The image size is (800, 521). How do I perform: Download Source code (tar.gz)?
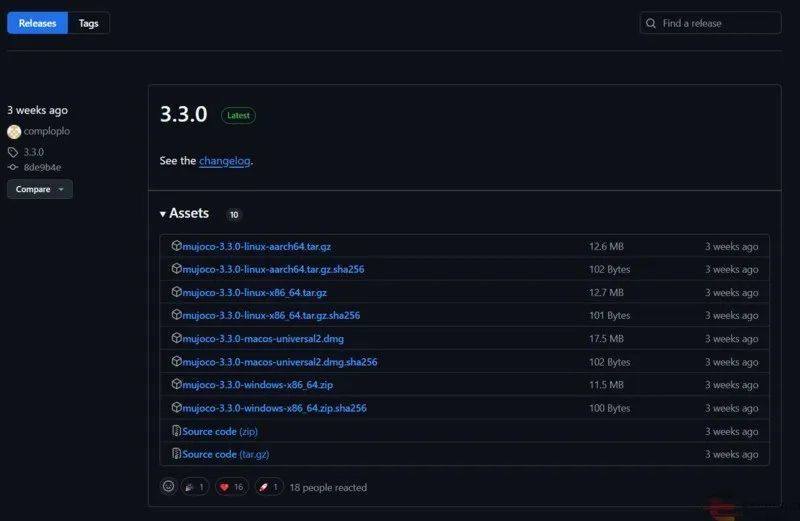tap(226, 455)
